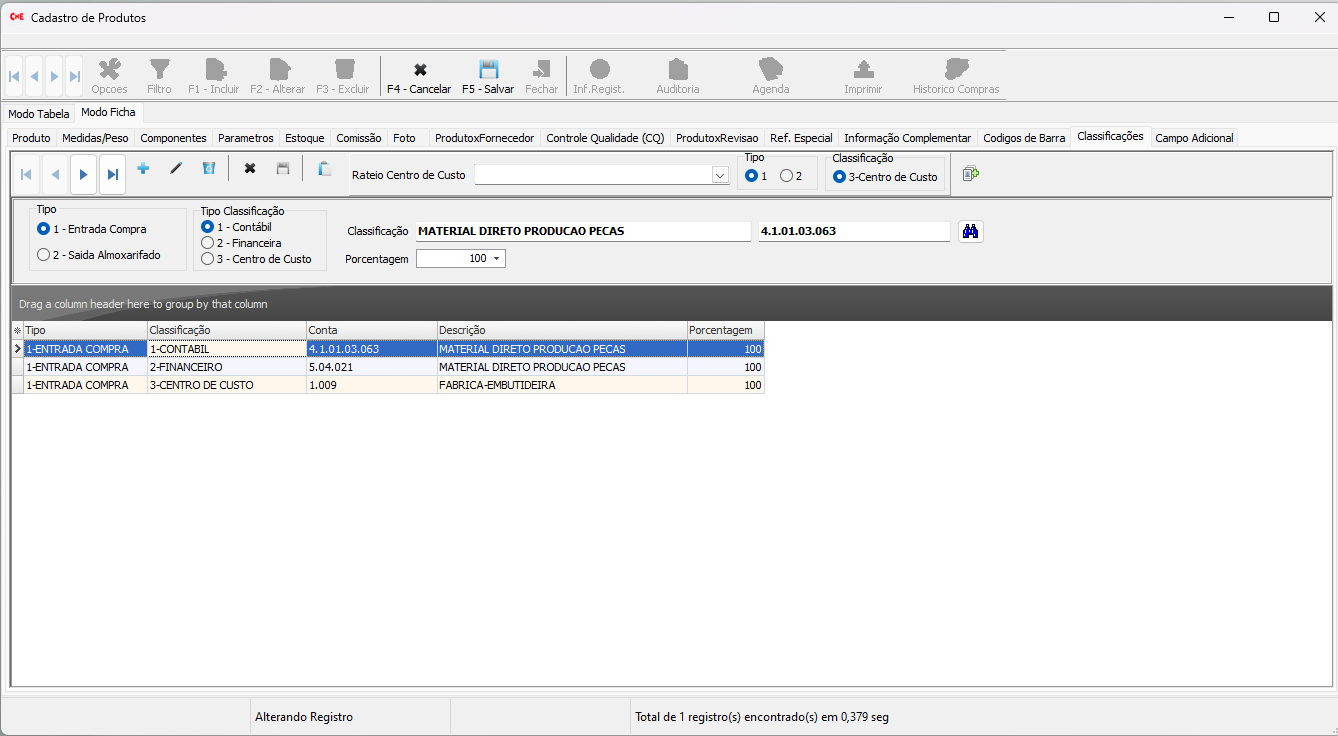Click the pencil edit record icon
This screenshot has width=1338, height=736.
click(176, 169)
